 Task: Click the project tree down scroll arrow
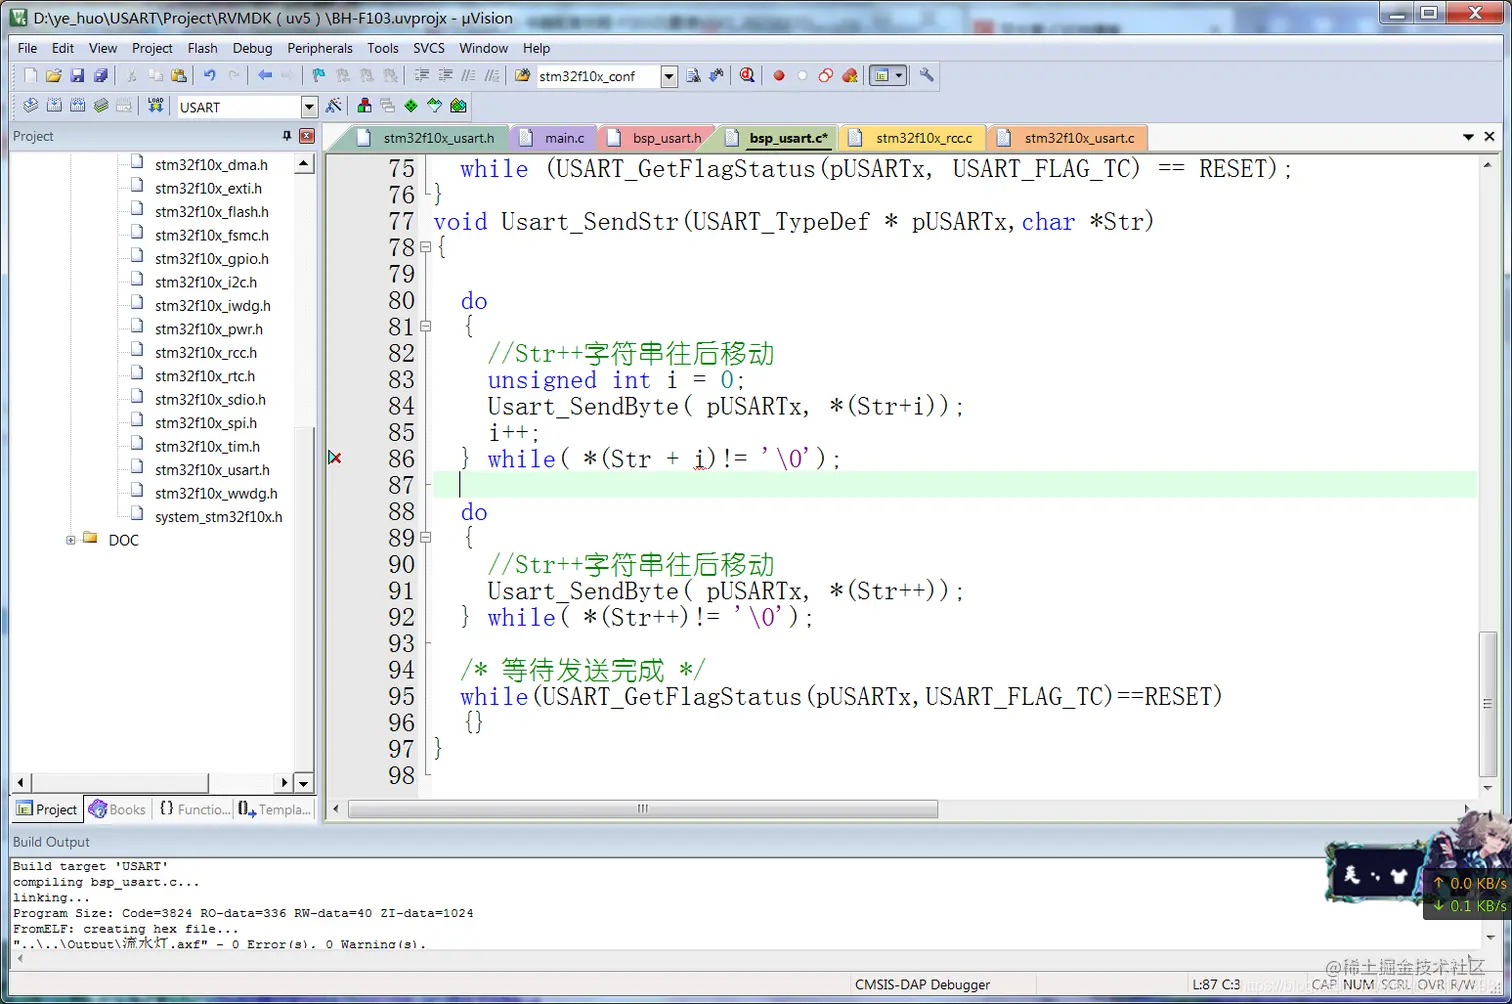pyautogui.click(x=304, y=783)
